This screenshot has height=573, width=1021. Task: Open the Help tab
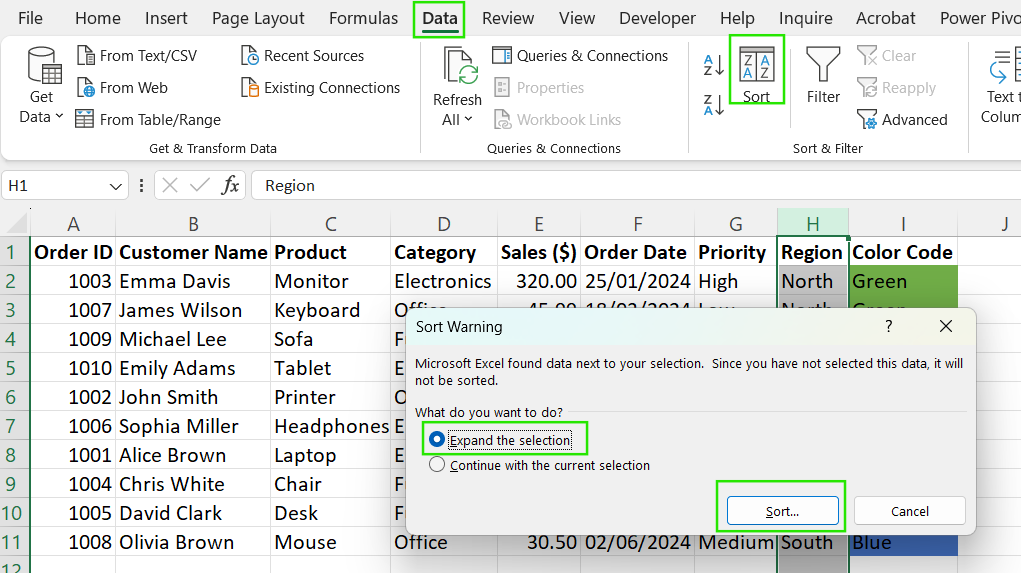[737, 18]
